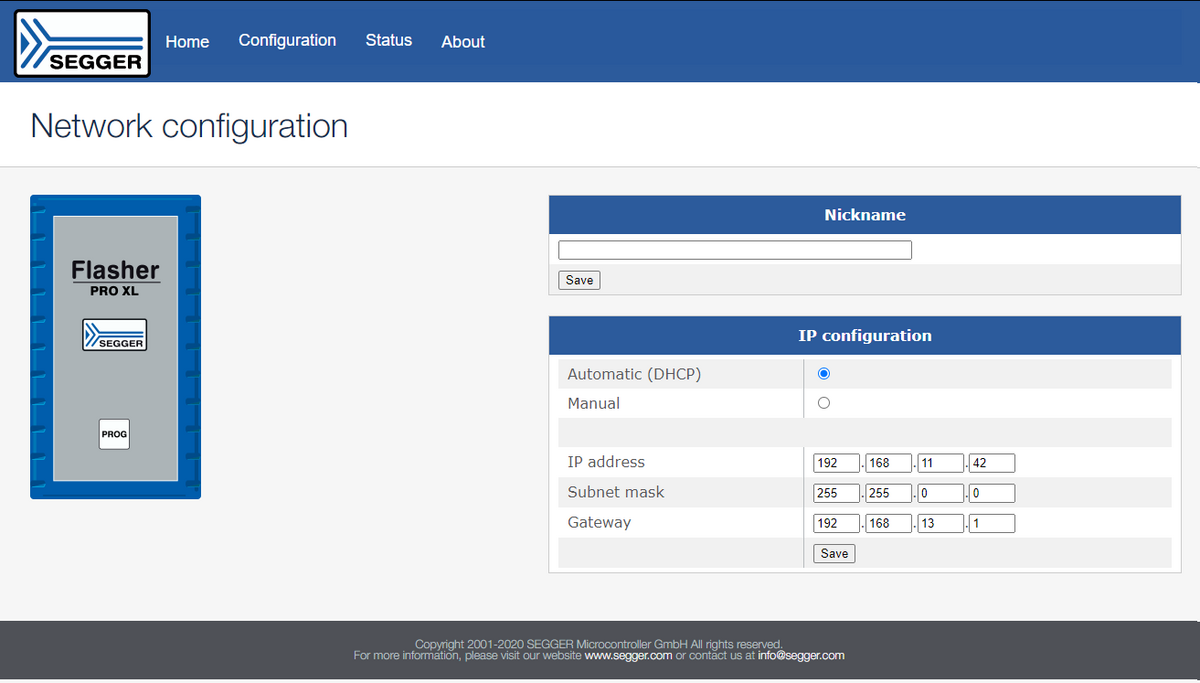The image size is (1200, 683).
Task: Click the third octet of Gateway field
Action: pyautogui.click(x=940, y=523)
